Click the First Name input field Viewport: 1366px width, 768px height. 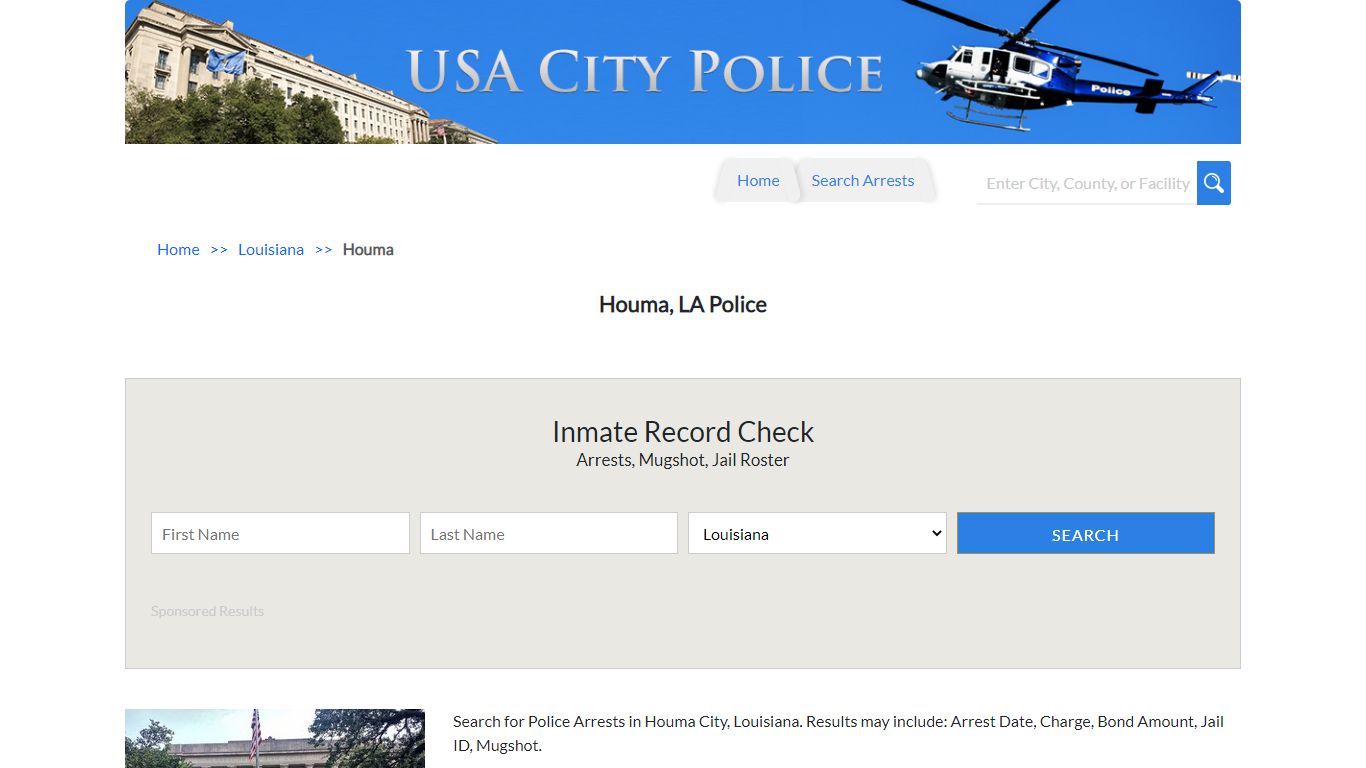280,534
